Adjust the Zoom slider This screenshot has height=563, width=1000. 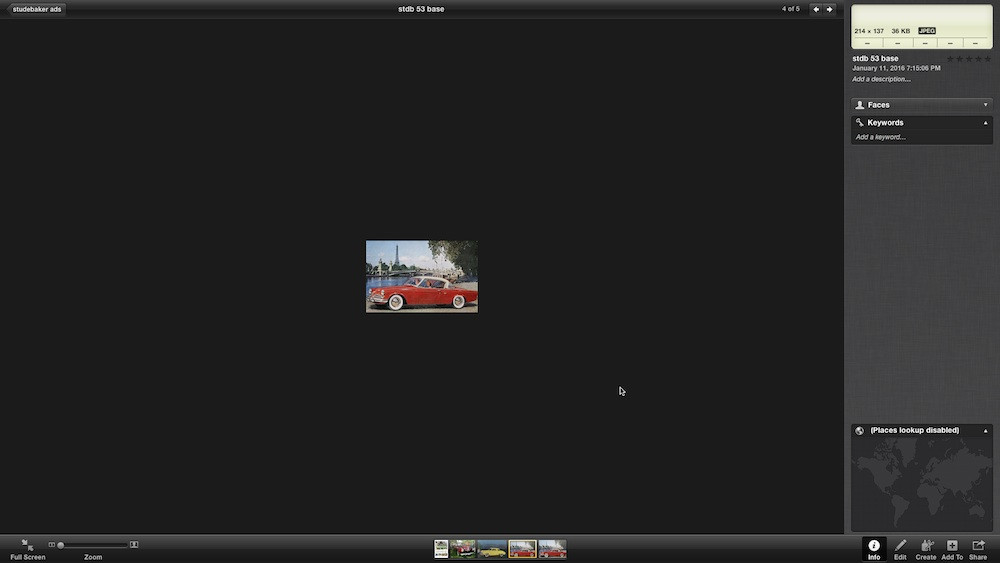pyautogui.click(x=92, y=545)
